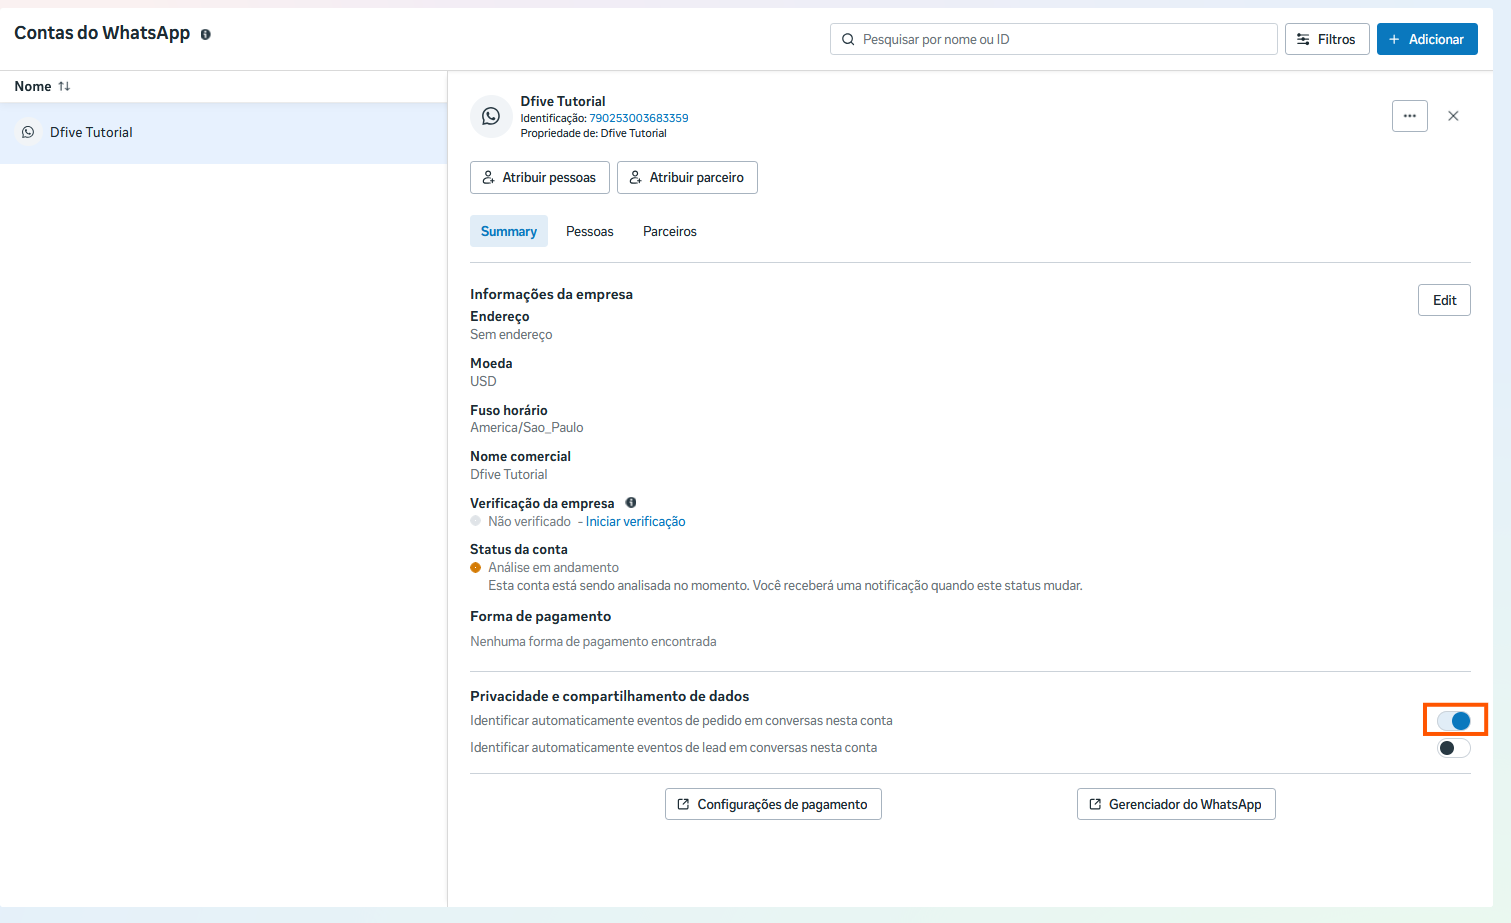The image size is (1511, 923).
Task: Click the info icon beside Contas do WhatsApp
Action: pos(205,34)
